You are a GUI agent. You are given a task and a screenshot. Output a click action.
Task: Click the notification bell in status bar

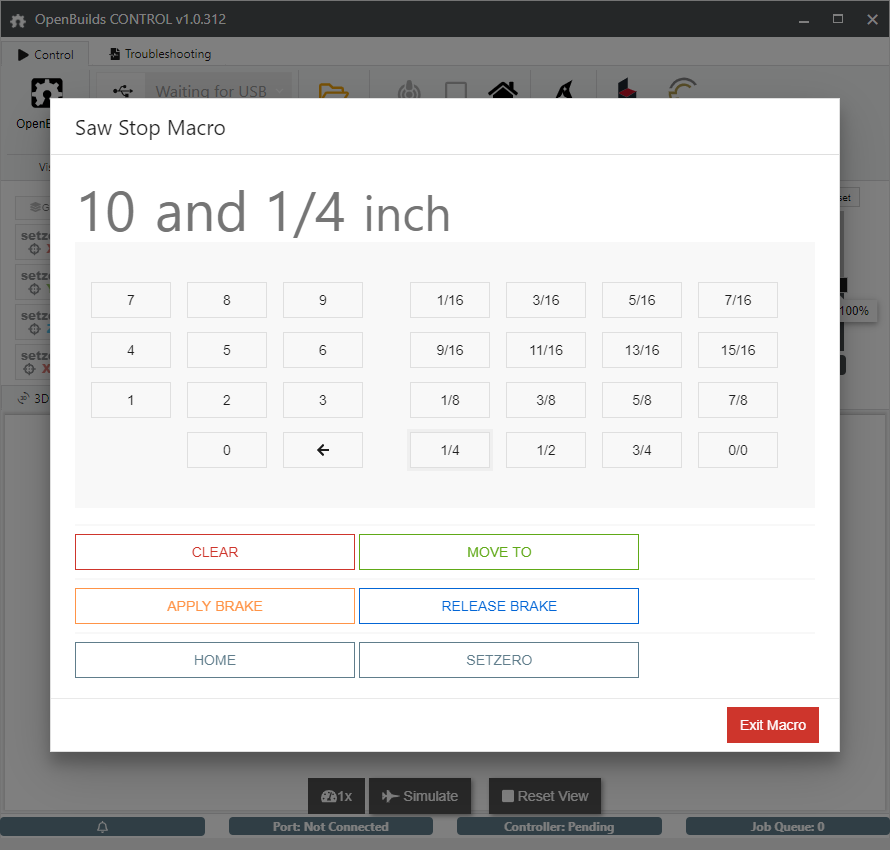pos(102,827)
